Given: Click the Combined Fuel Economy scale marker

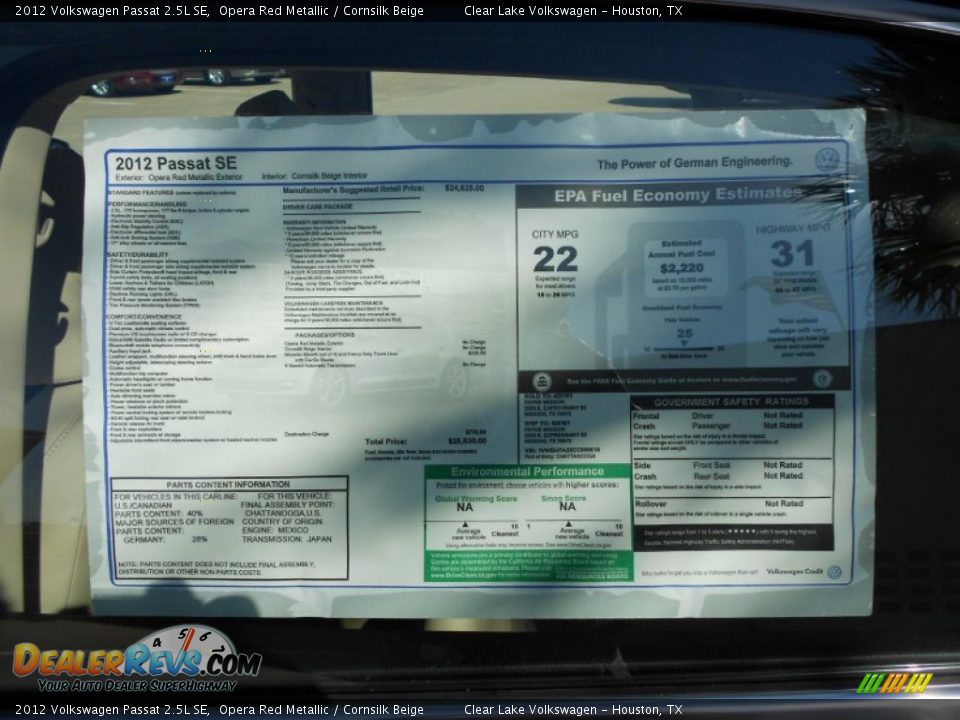Looking at the screenshot, I should pos(684,342).
